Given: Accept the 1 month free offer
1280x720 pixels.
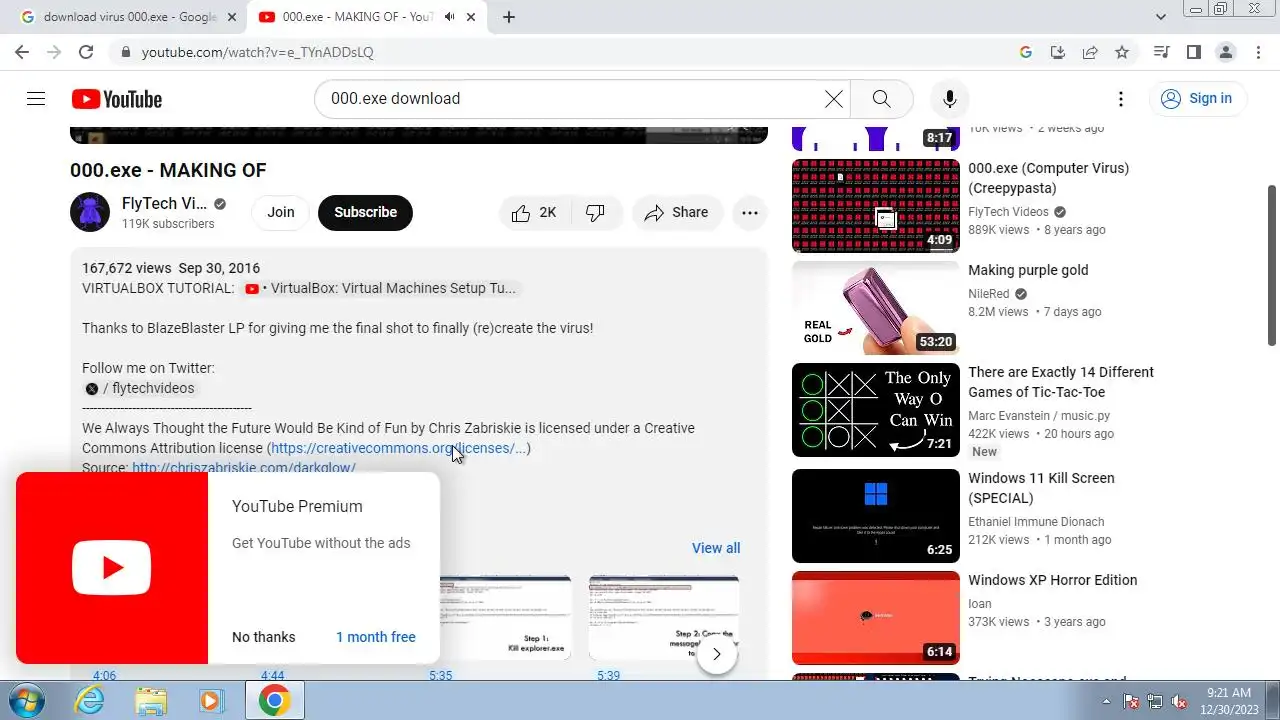Looking at the screenshot, I should 376,637.
